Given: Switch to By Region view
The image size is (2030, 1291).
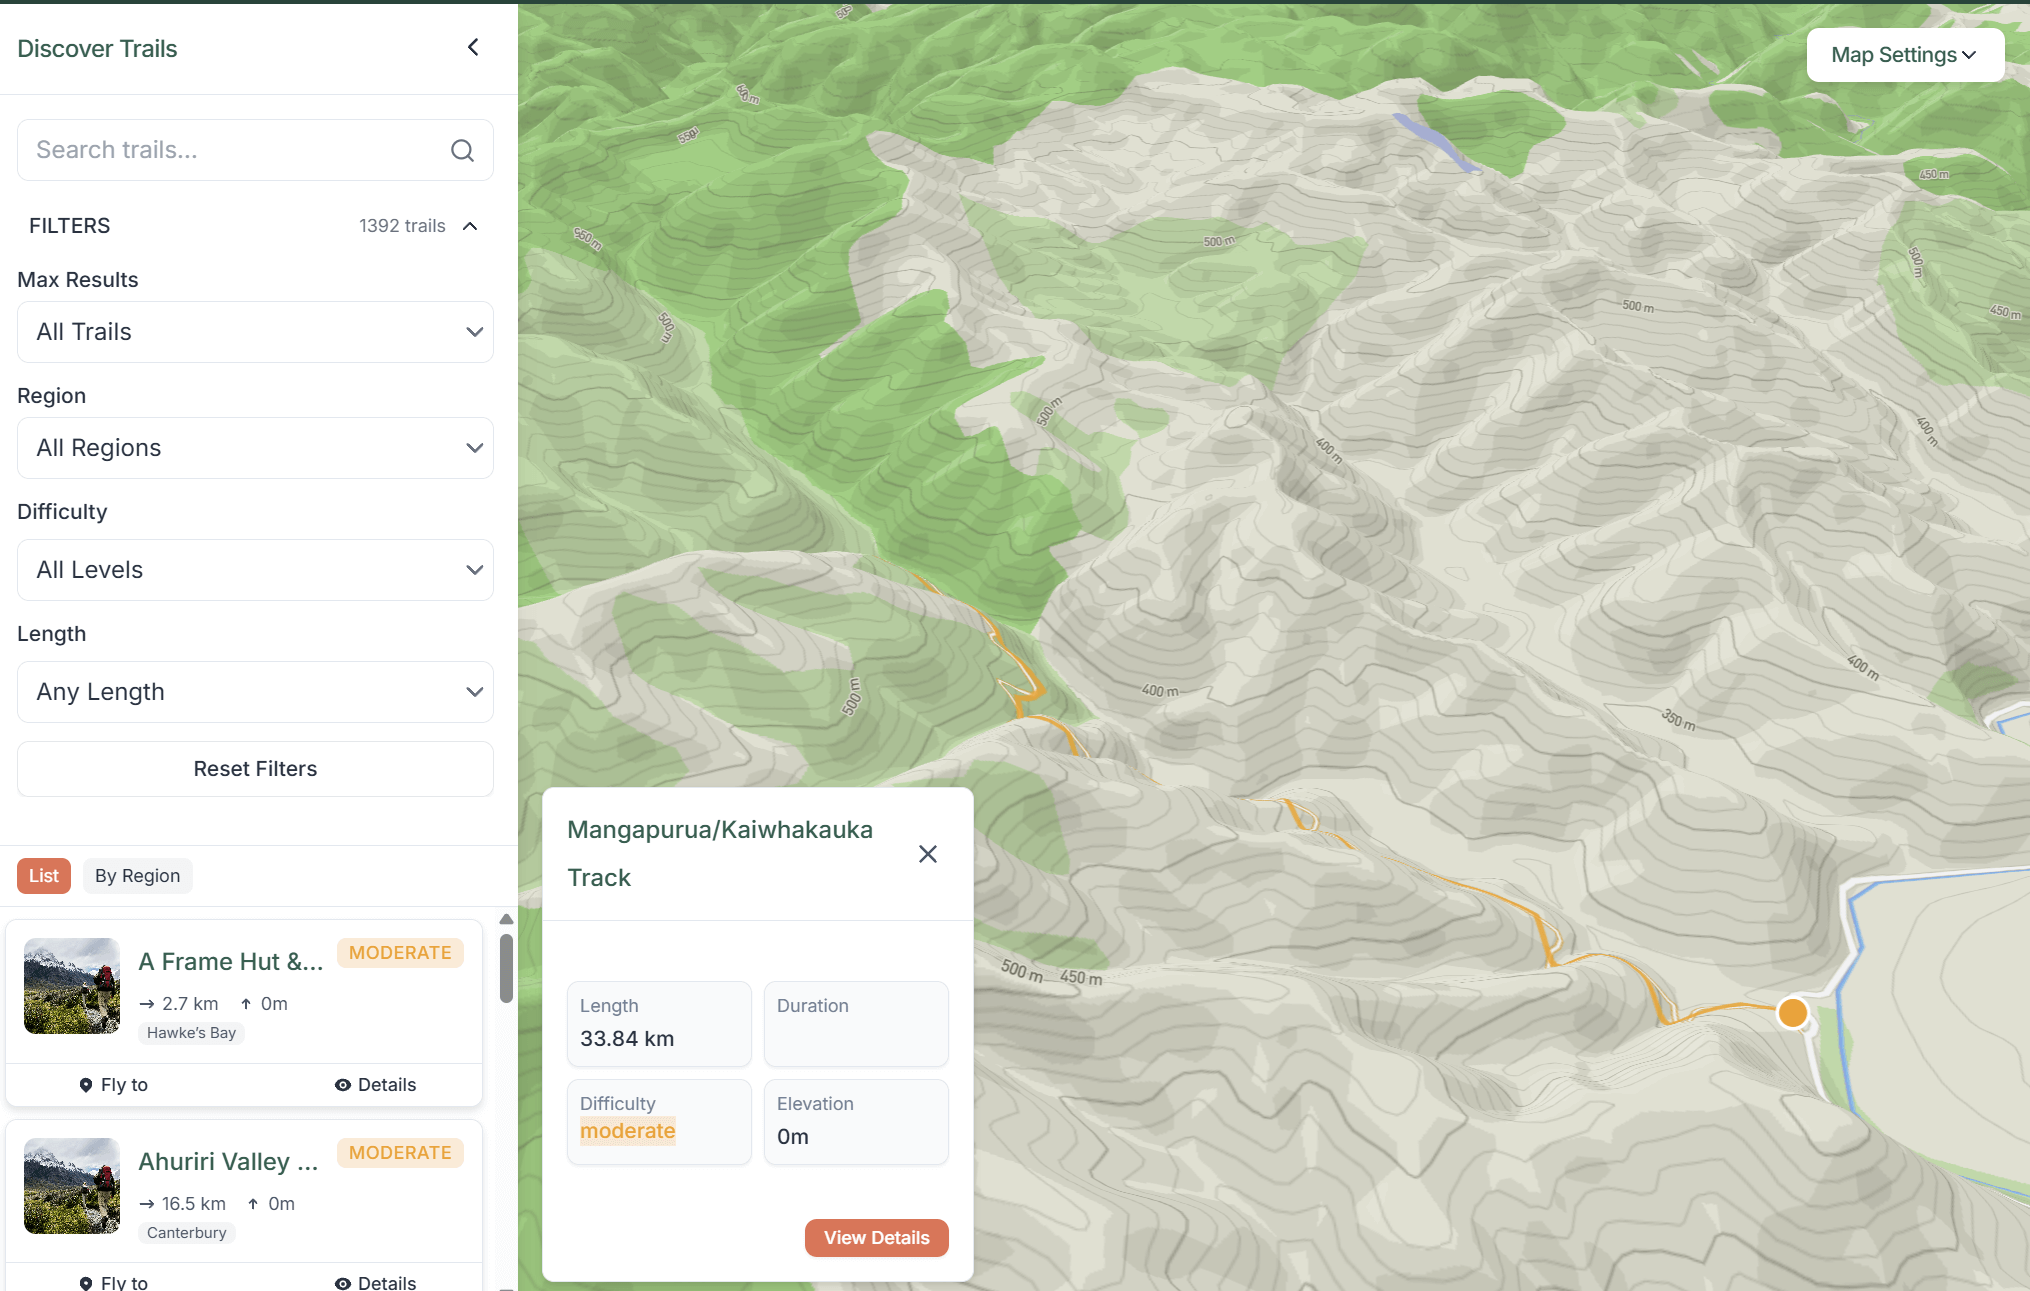Looking at the screenshot, I should point(137,875).
